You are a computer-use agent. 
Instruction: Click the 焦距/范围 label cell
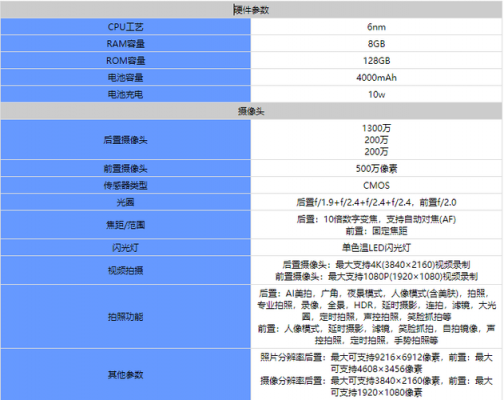pos(126,225)
